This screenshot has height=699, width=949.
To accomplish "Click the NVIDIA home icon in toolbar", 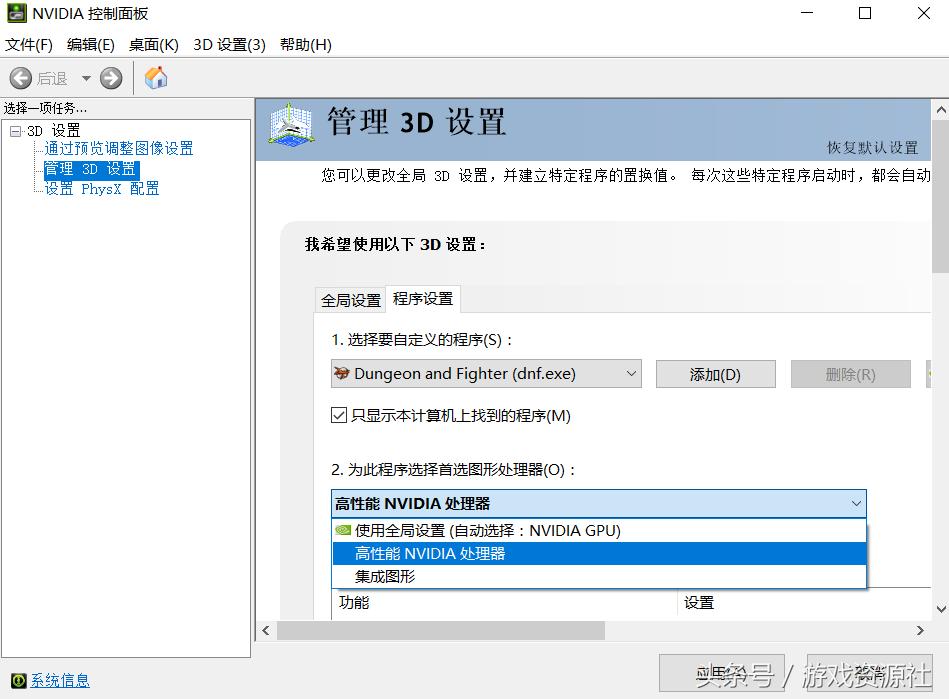I will tap(156, 77).
